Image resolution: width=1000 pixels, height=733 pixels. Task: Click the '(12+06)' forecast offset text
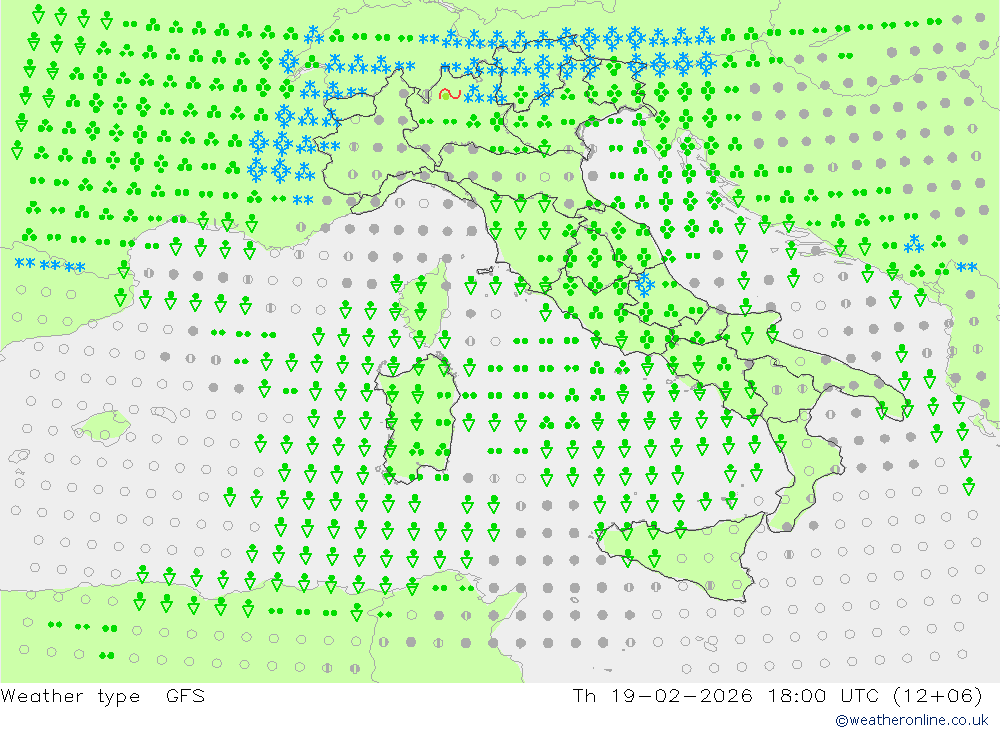coord(938,695)
